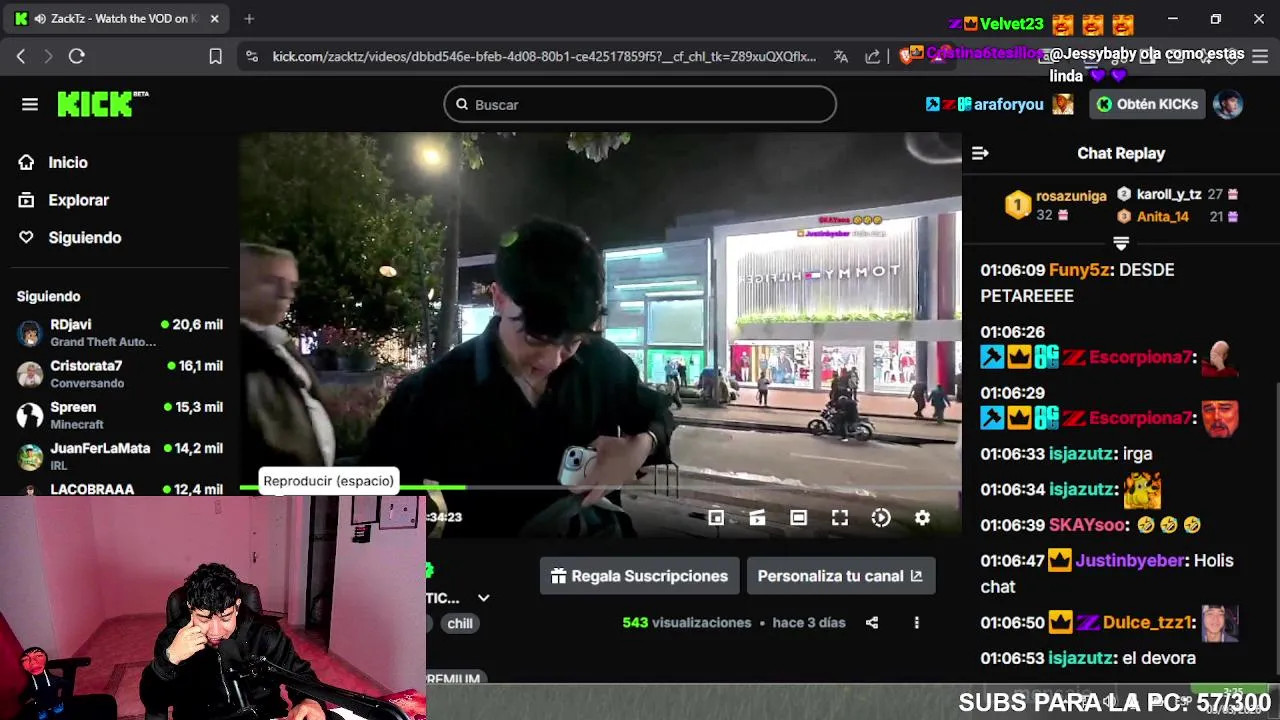Translate page icon in address bar
1280x720 pixels.
point(841,56)
